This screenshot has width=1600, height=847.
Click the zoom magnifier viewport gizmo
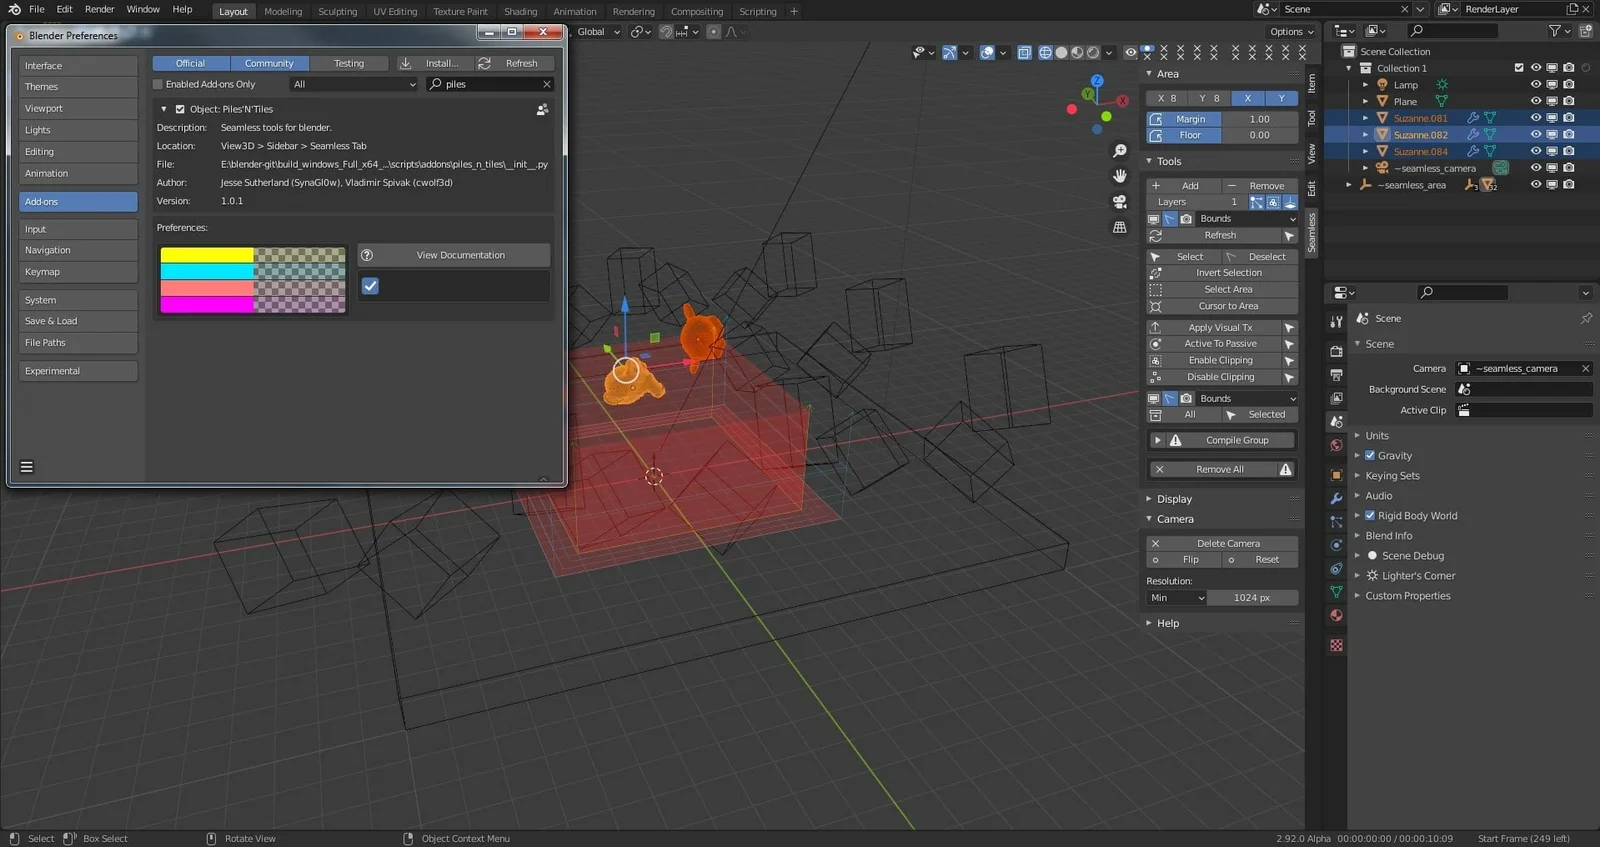pyautogui.click(x=1120, y=151)
